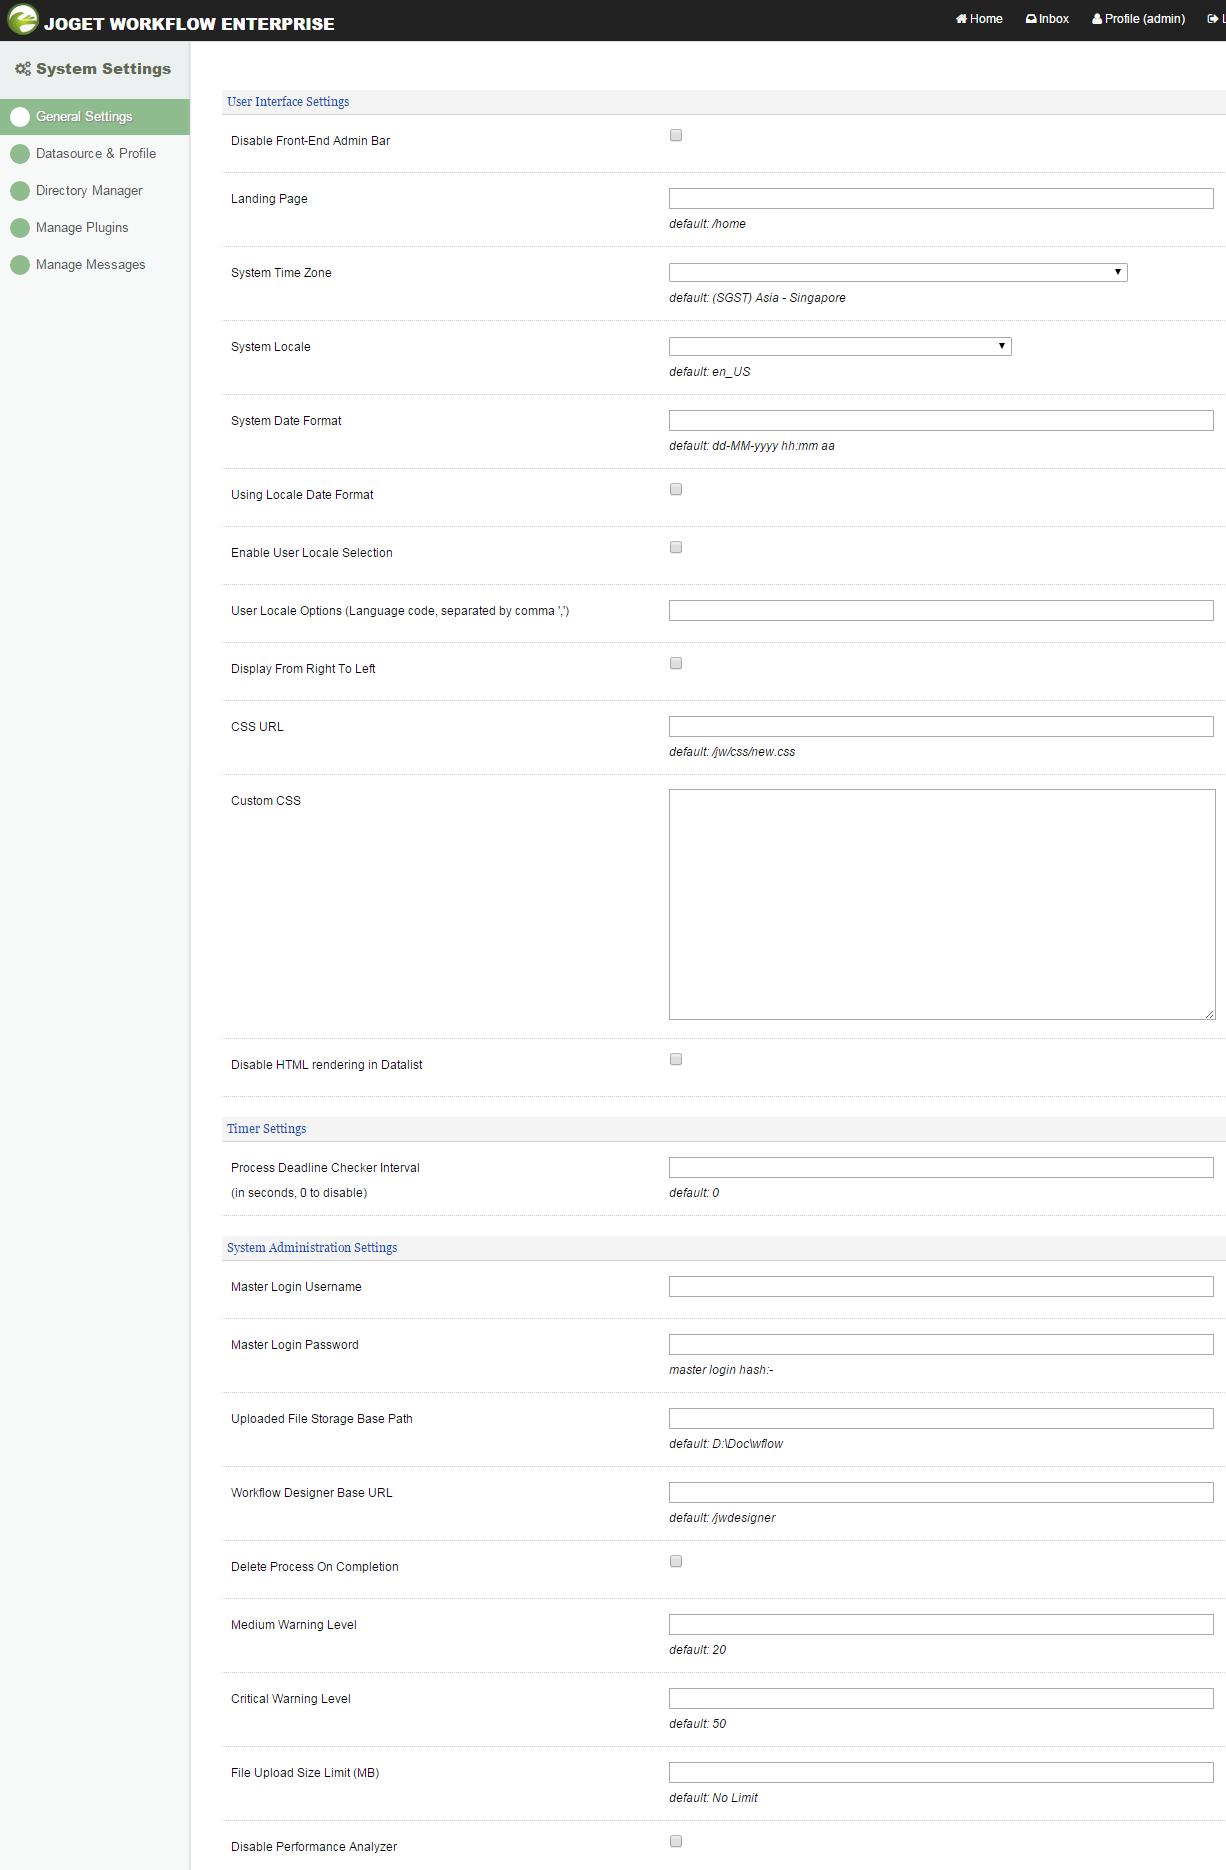Open the Inbox icon link
The image size is (1226, 1870).
point(1031,19)
